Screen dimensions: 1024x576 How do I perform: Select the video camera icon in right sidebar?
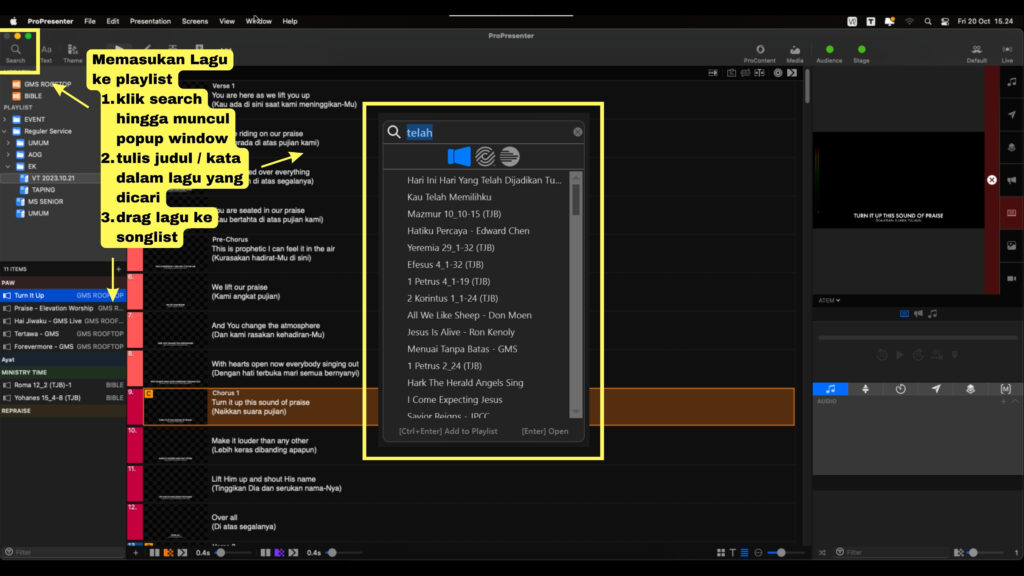point(1012,278)
